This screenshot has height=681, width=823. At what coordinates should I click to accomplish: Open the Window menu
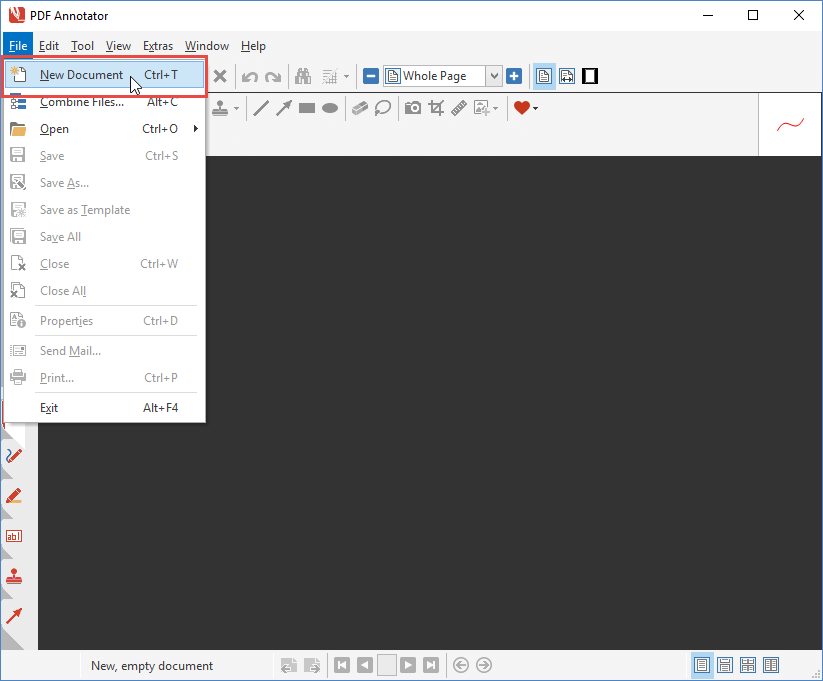207,46
